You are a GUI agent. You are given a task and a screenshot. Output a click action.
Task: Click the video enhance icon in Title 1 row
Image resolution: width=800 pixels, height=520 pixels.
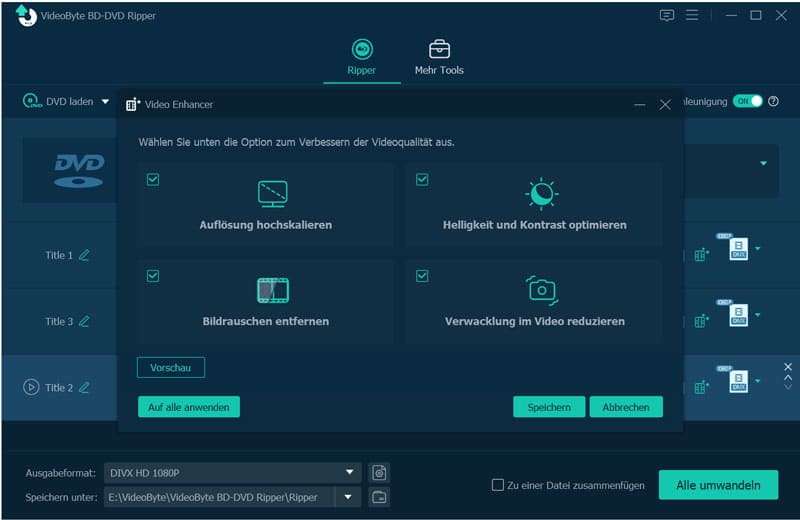point(702,254)
